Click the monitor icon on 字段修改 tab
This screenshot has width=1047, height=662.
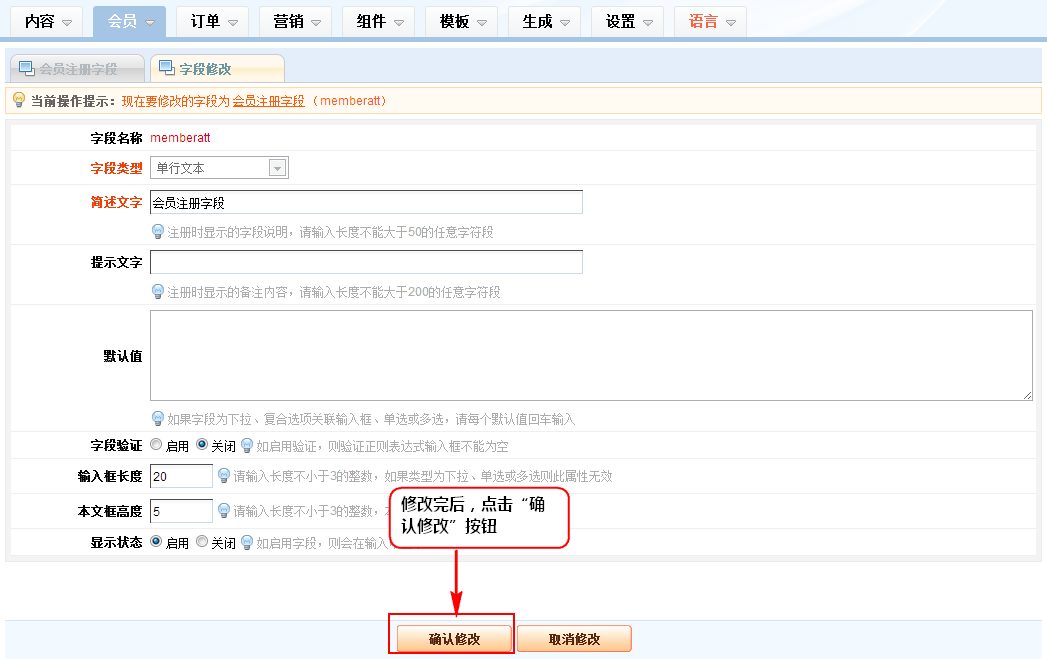[x=166, y=69]
